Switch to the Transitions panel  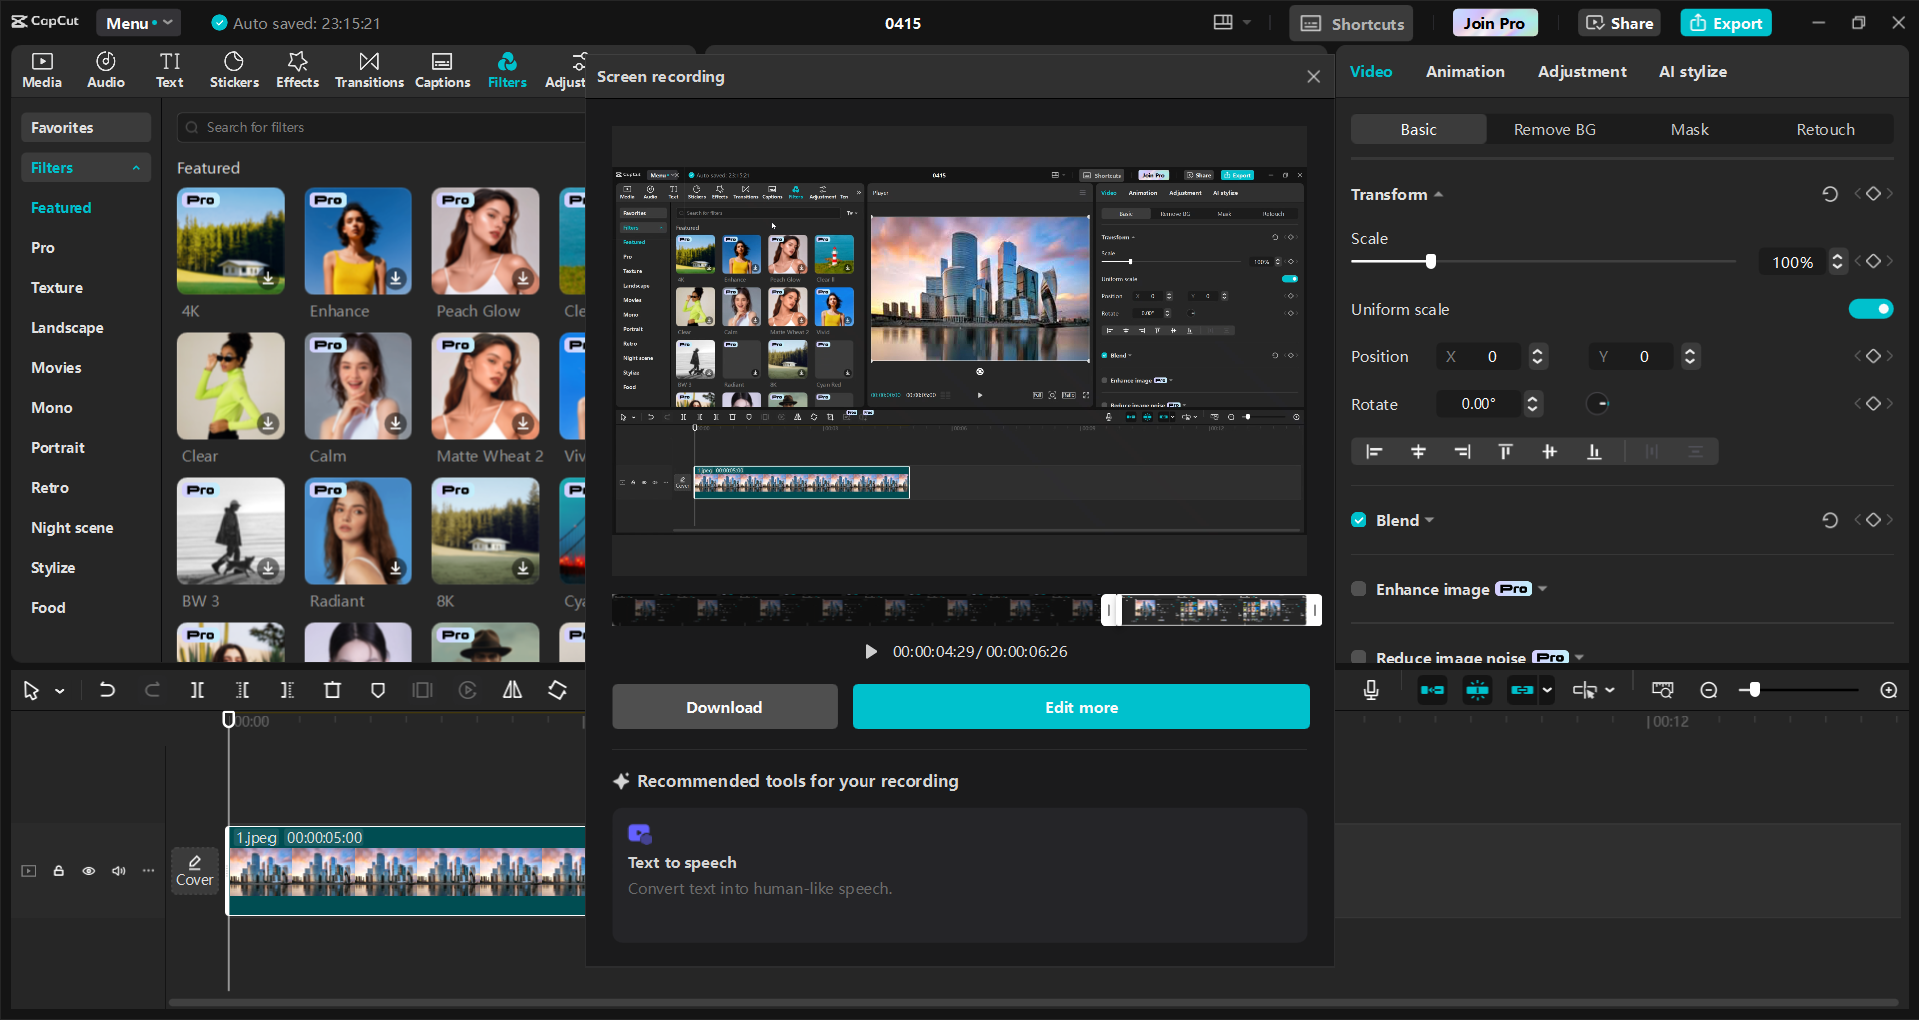pyautogui.click(x=368, y=68)
